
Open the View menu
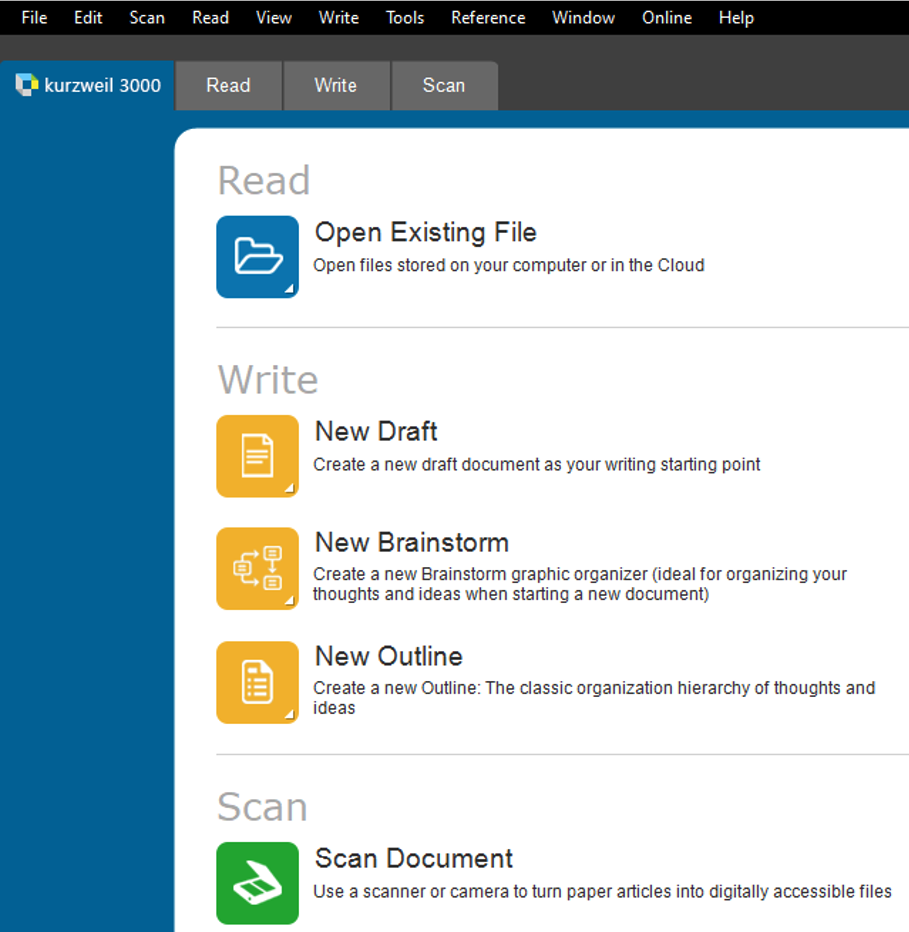273,18
